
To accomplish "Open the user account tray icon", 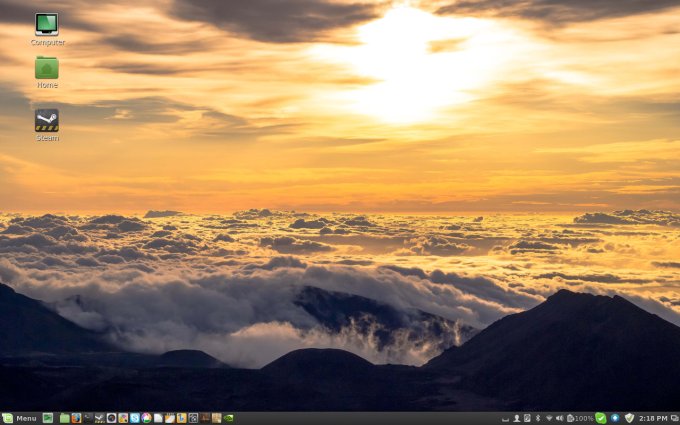I will coord(517,418).
